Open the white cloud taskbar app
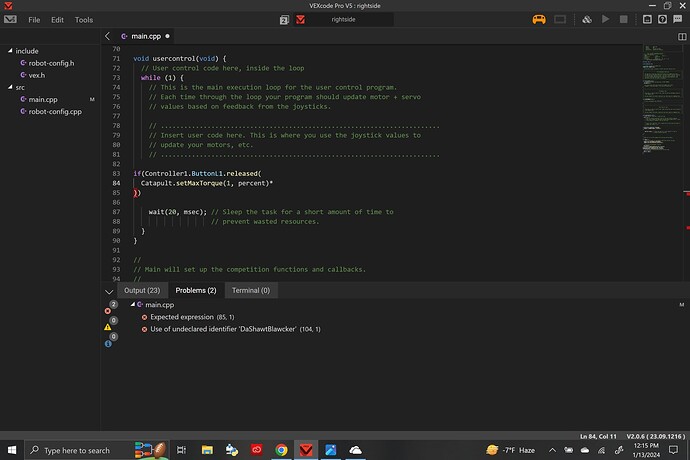The image size is (690, 460). click(x=355, y=450)
